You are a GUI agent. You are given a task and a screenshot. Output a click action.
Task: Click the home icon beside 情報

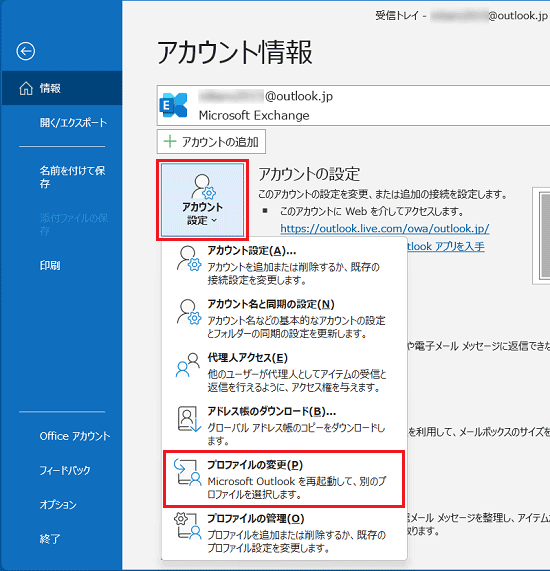(26, 88)
